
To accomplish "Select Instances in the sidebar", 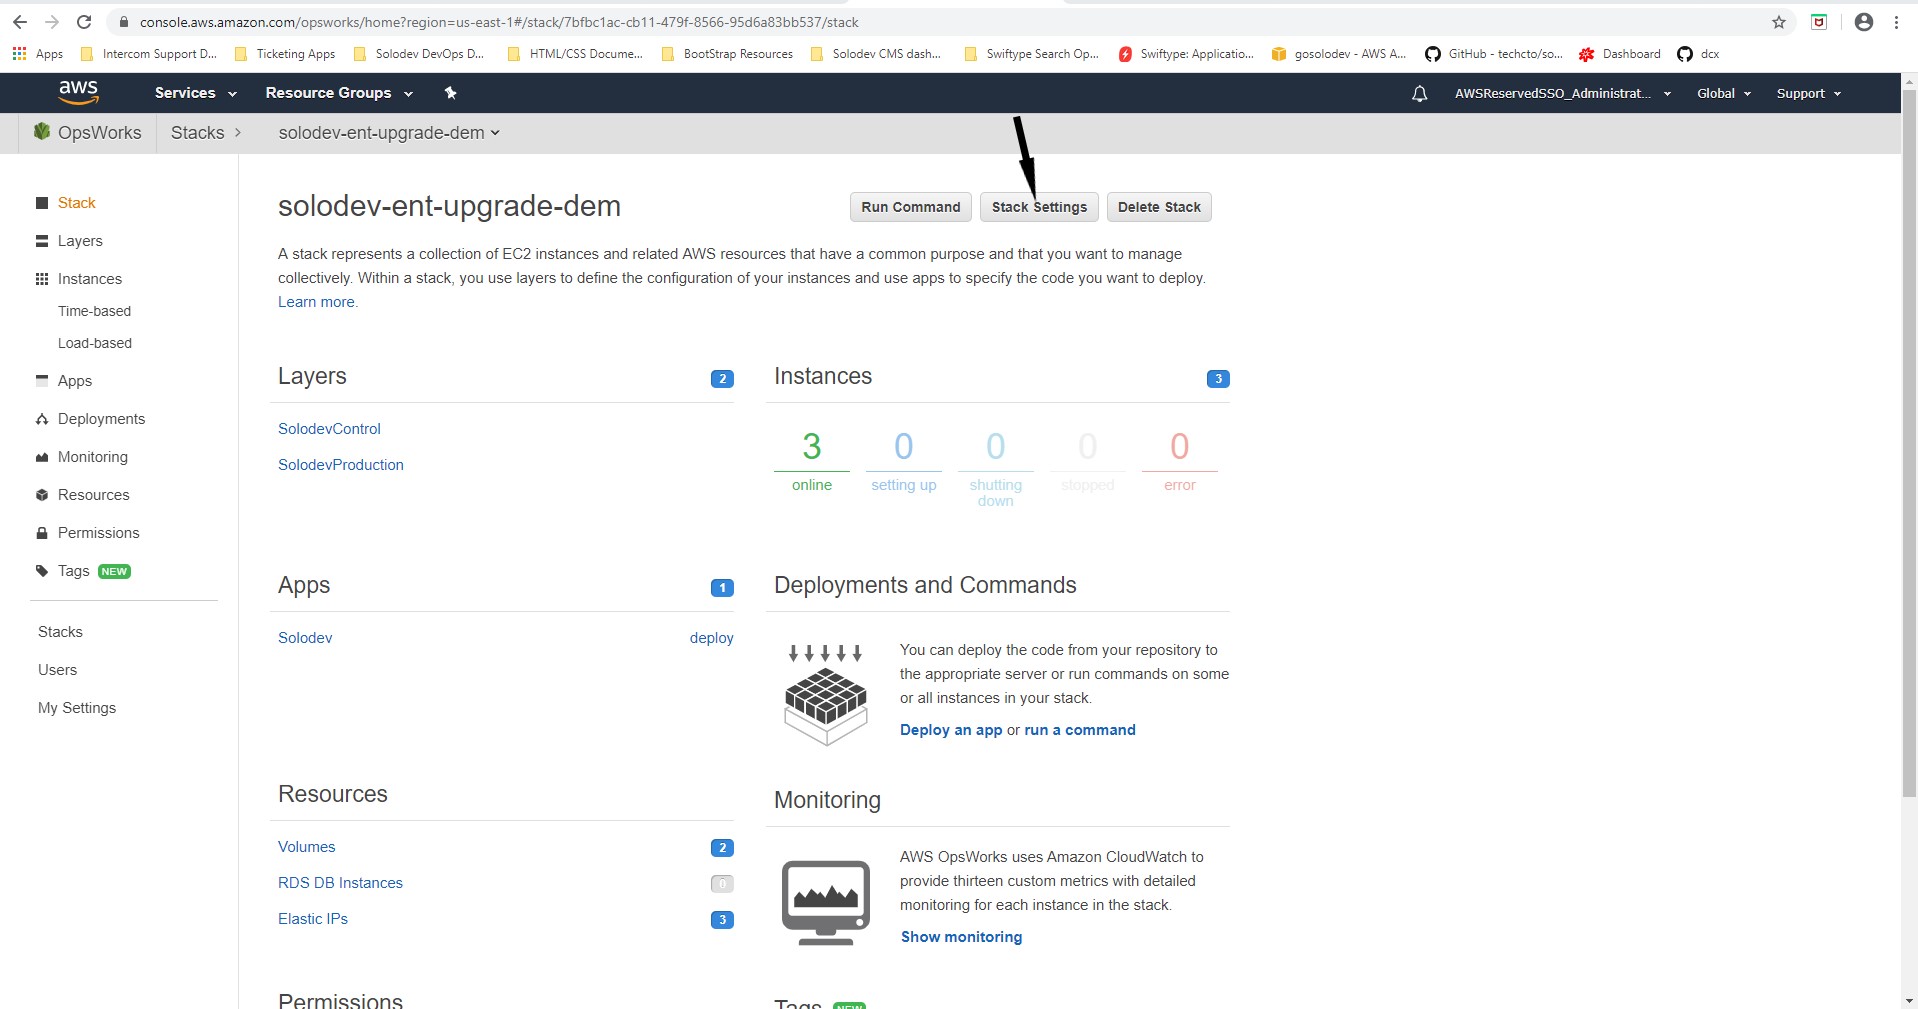I will tap(90, 279).
